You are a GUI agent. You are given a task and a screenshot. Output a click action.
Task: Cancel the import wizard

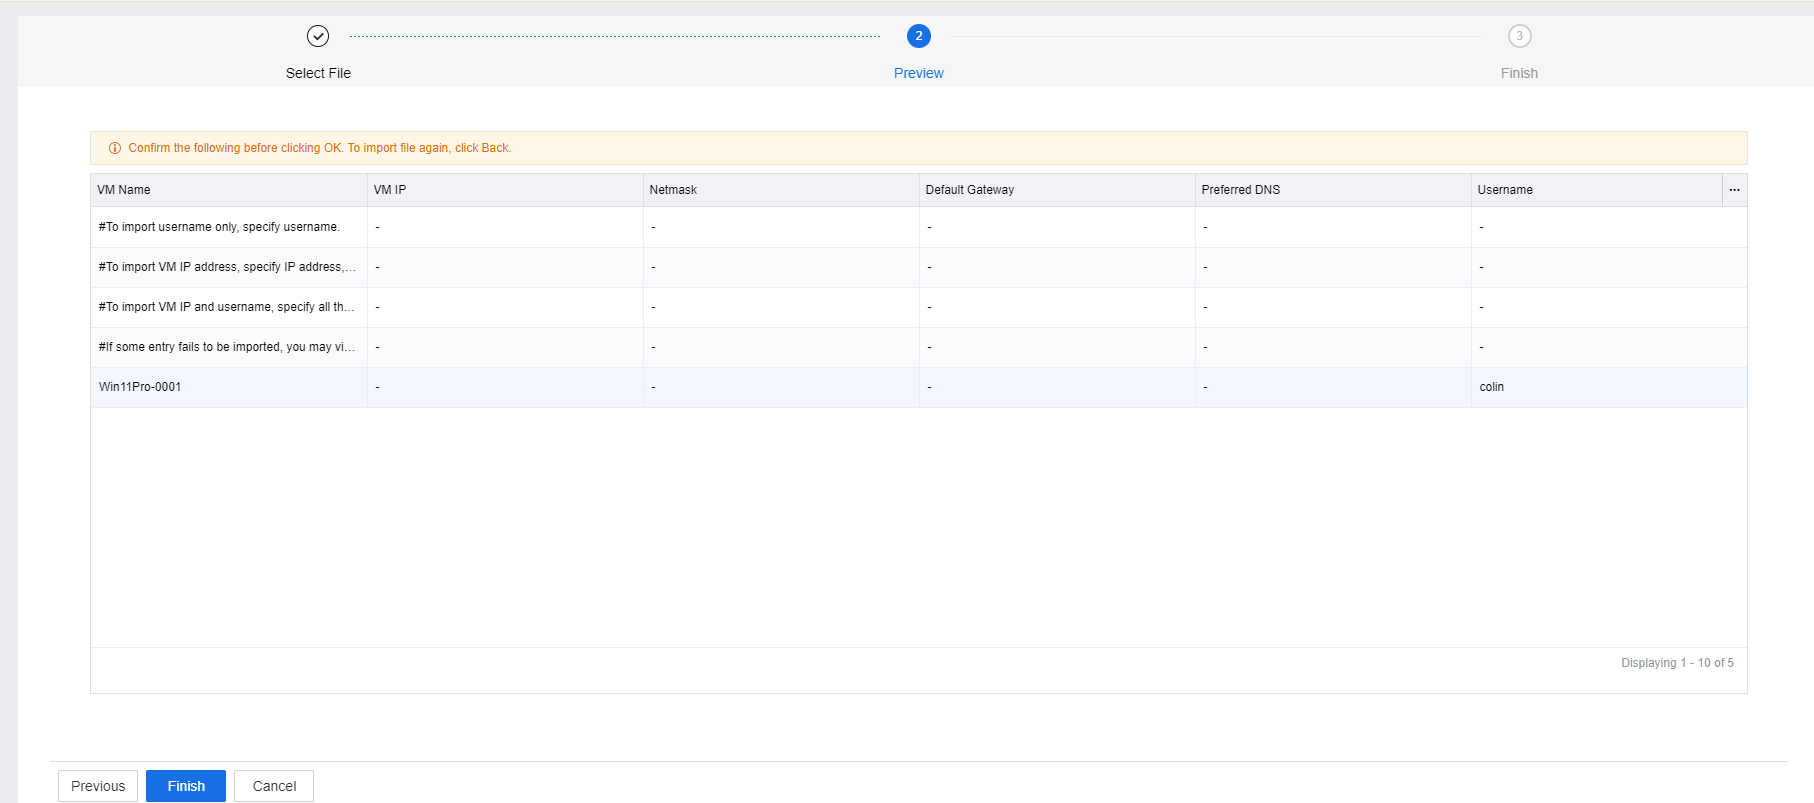tap(274, 786)
